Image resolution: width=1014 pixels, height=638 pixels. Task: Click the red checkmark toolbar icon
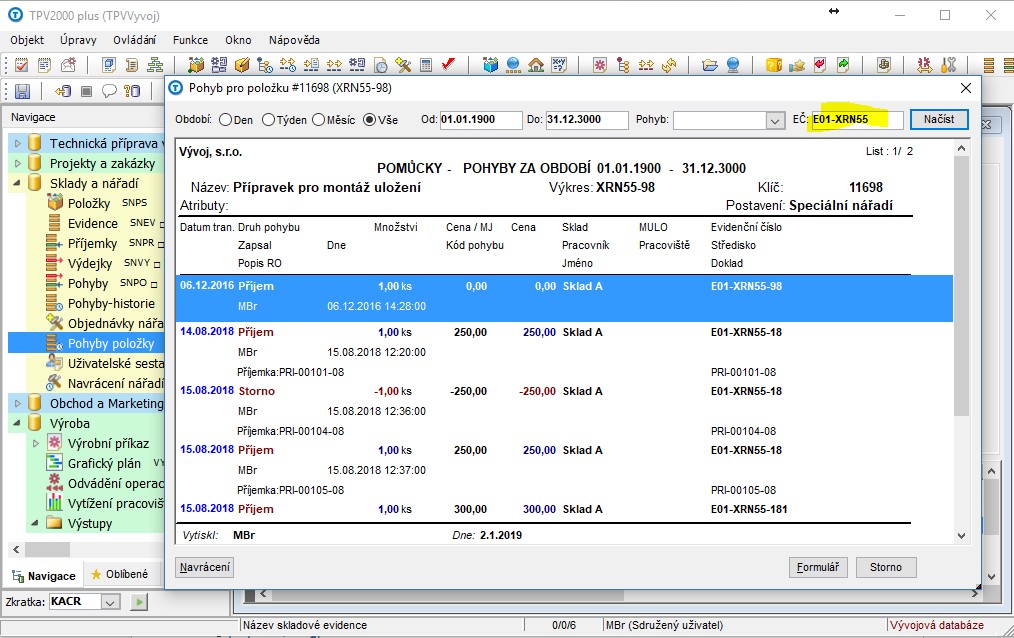coord(448,65)
